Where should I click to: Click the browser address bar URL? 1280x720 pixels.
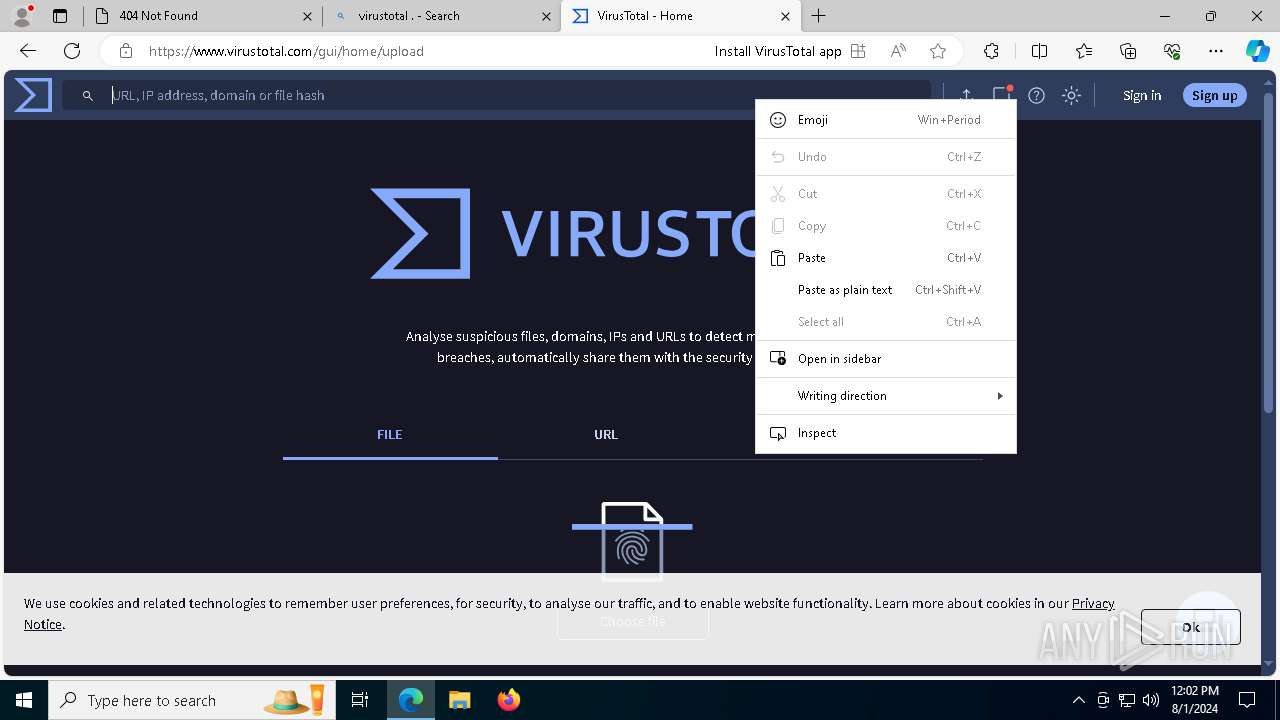286,51
